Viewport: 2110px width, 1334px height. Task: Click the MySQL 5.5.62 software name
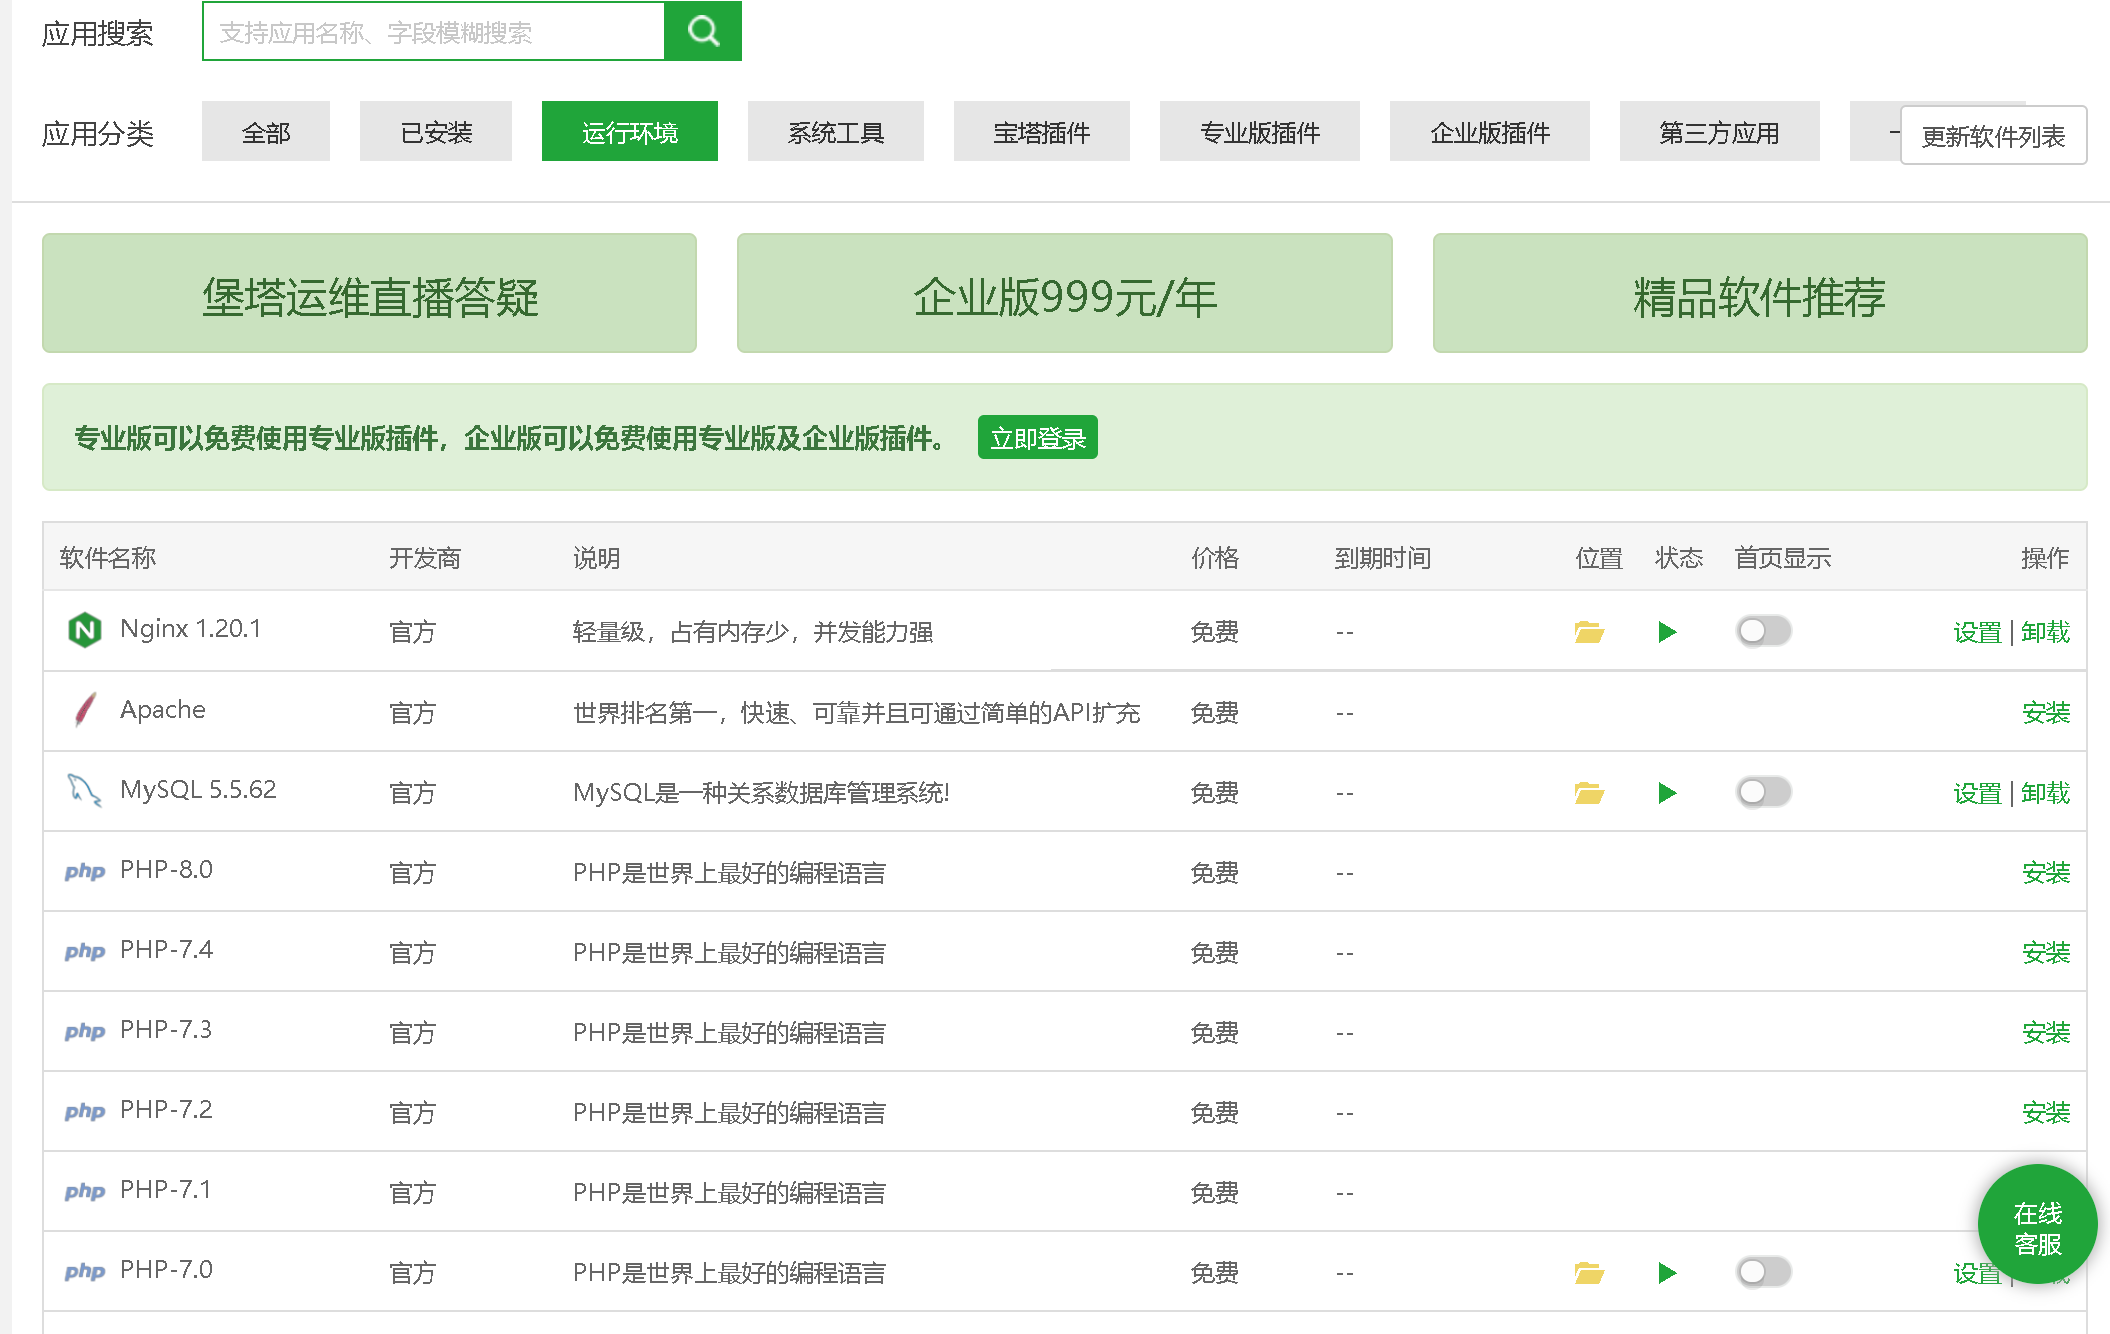(x=198, y=789)
